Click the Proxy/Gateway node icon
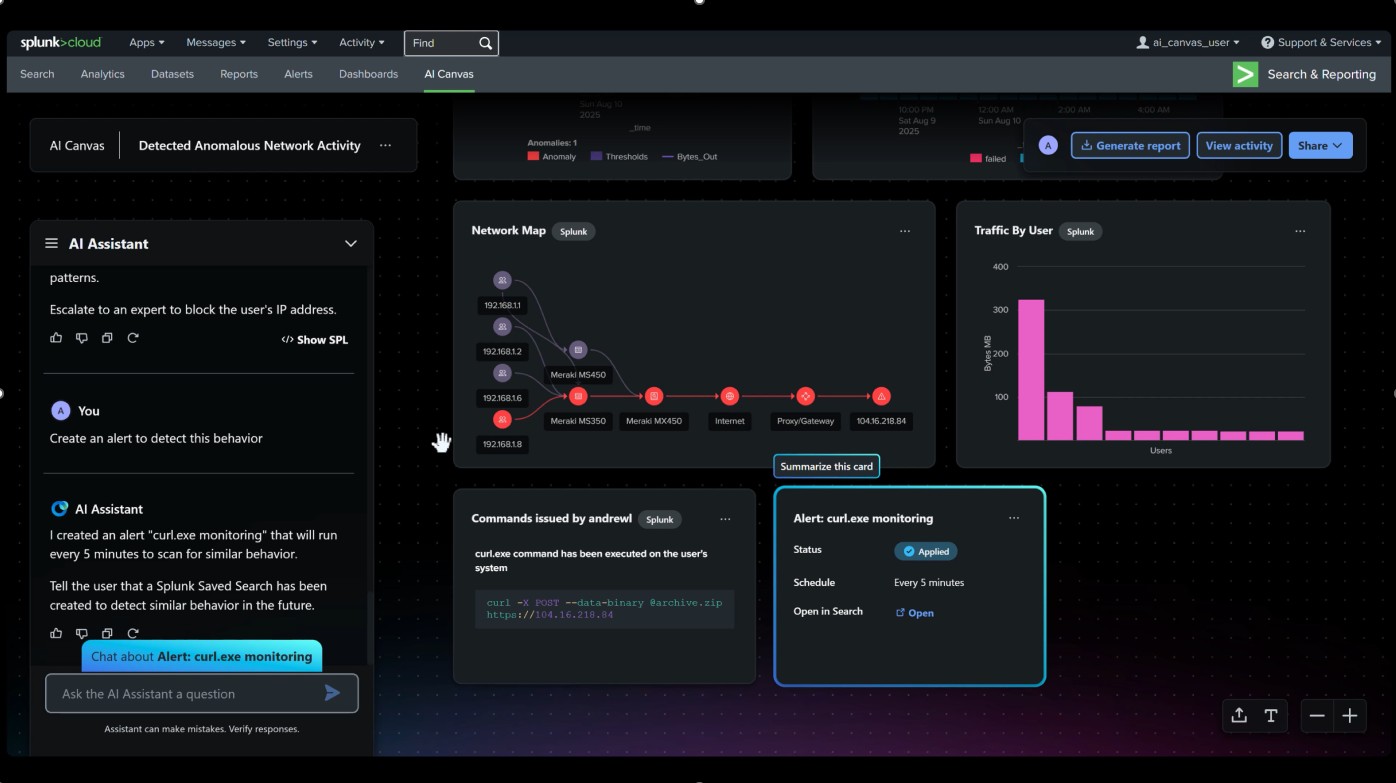This screenshot has height=783, width=1396. pos(805,396)
